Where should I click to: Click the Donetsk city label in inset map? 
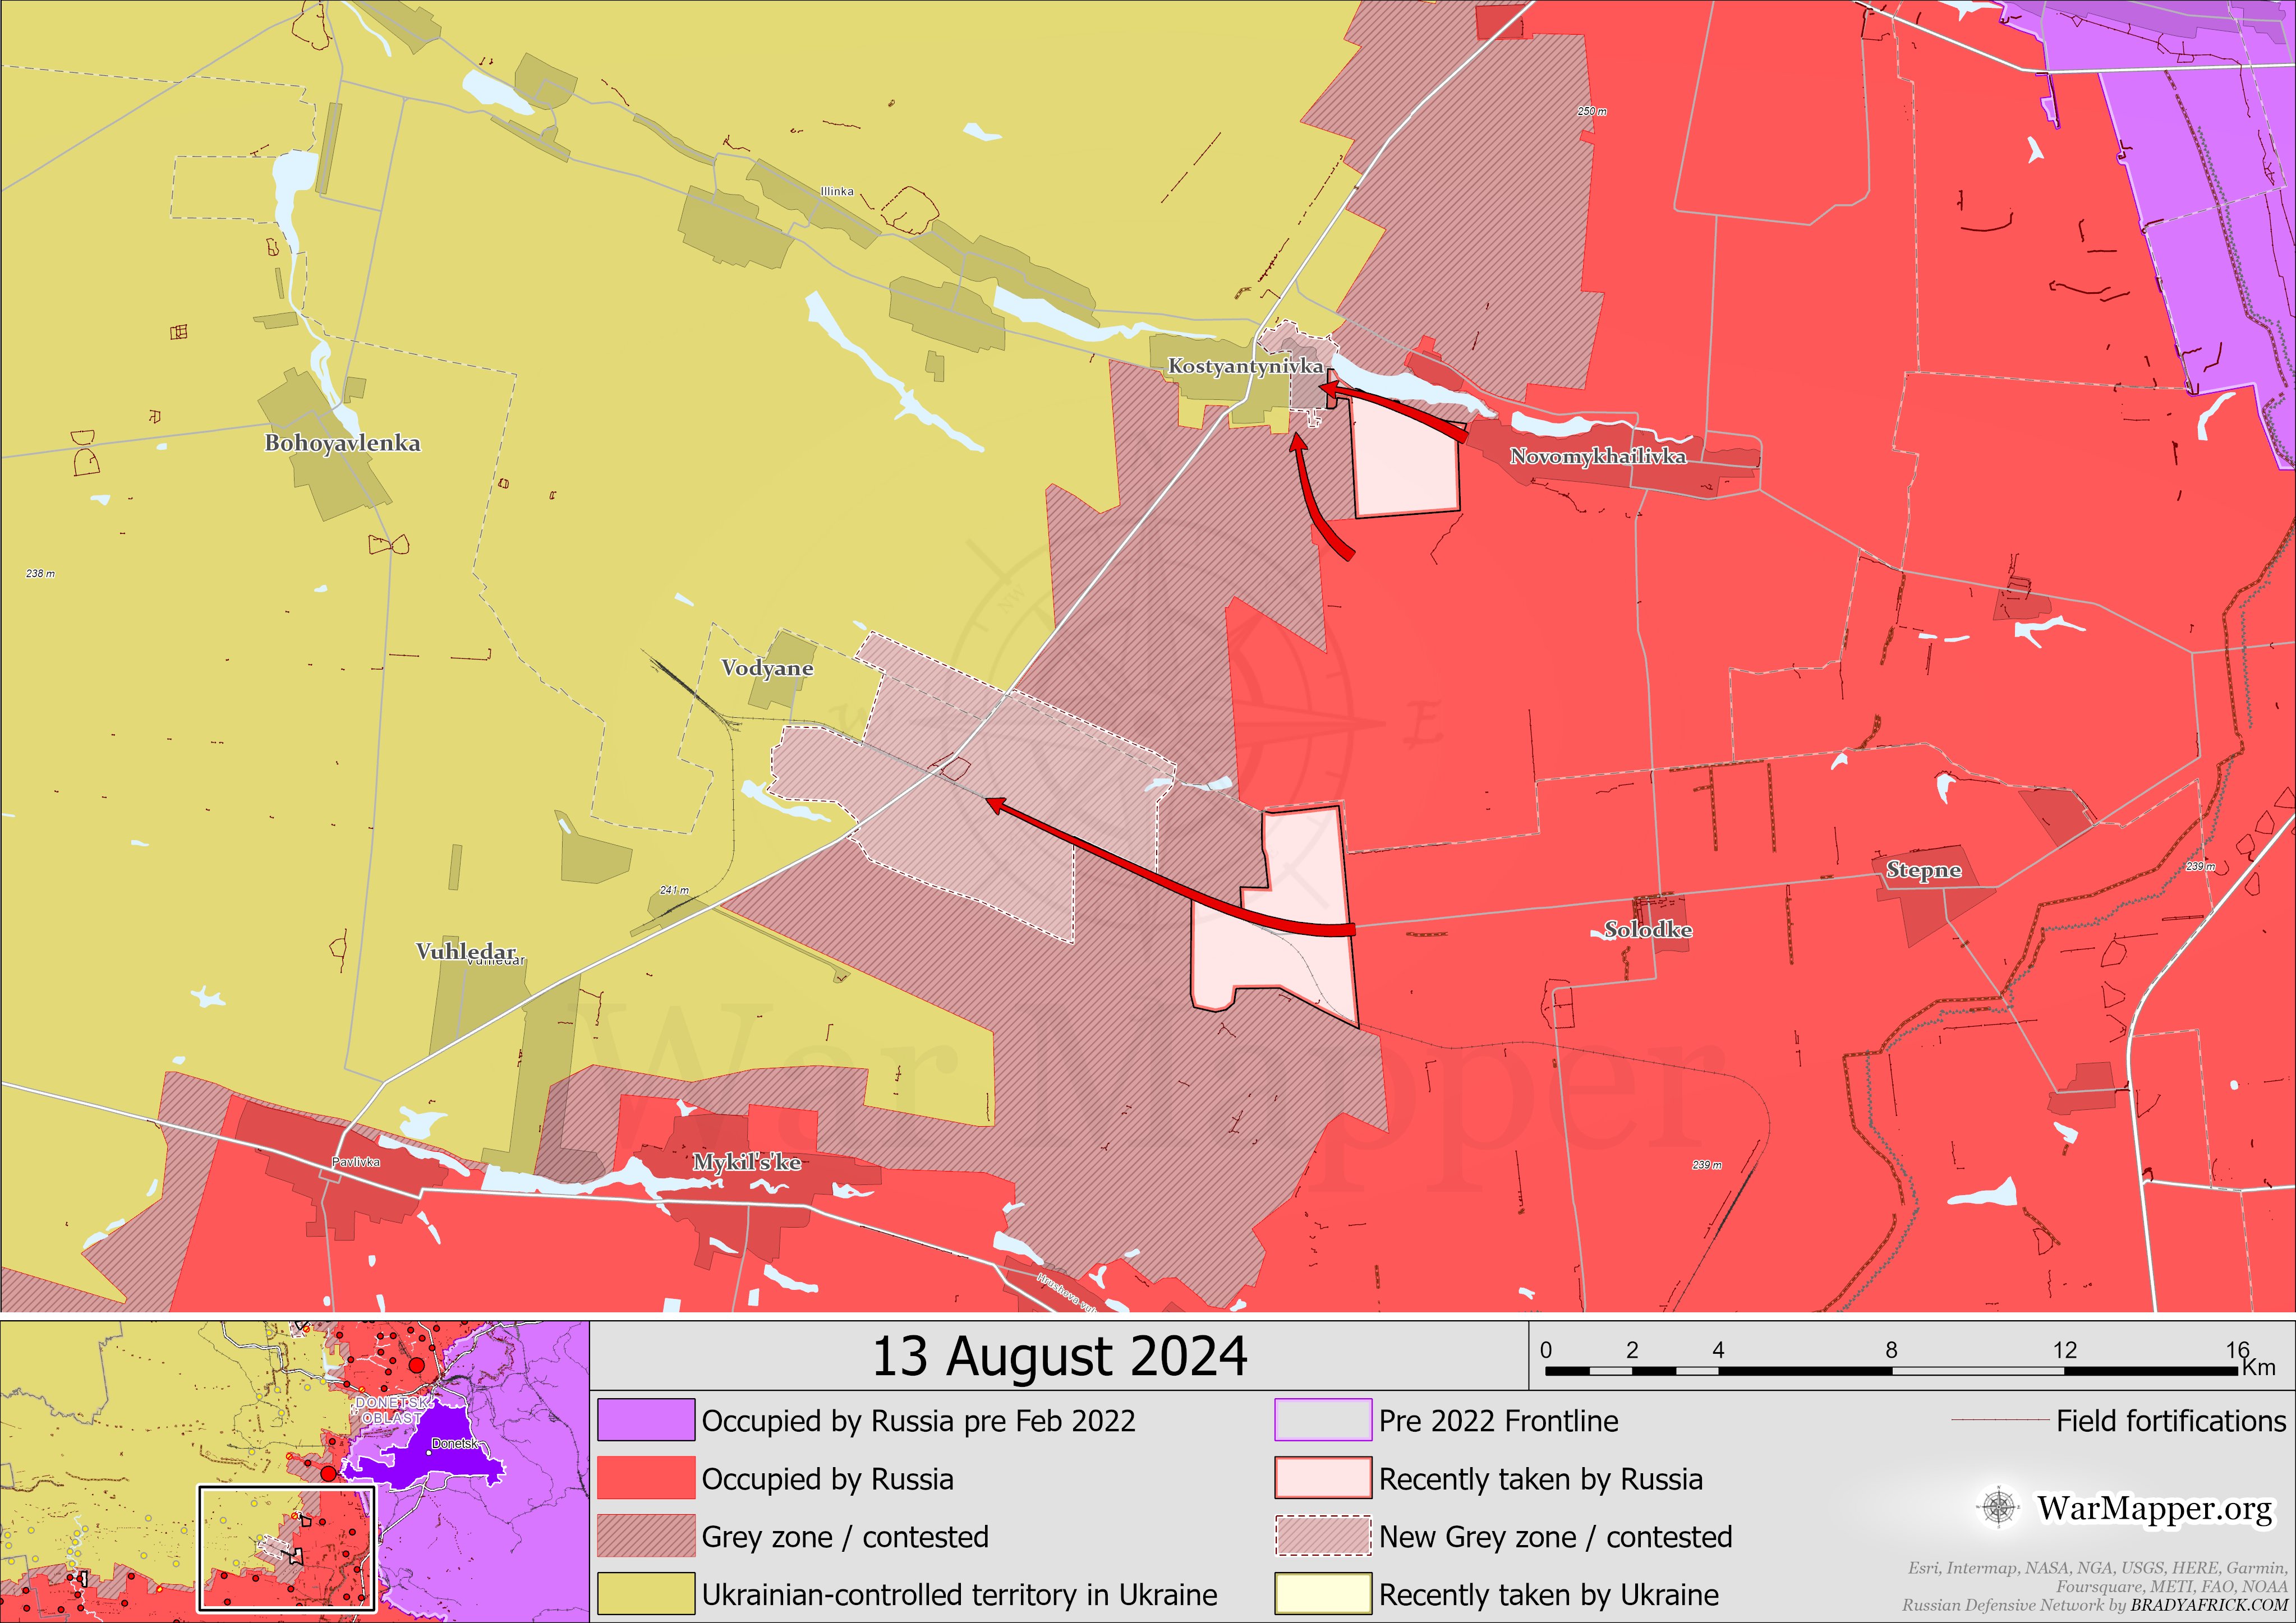pyautogui.click(x=454, y=1444)
